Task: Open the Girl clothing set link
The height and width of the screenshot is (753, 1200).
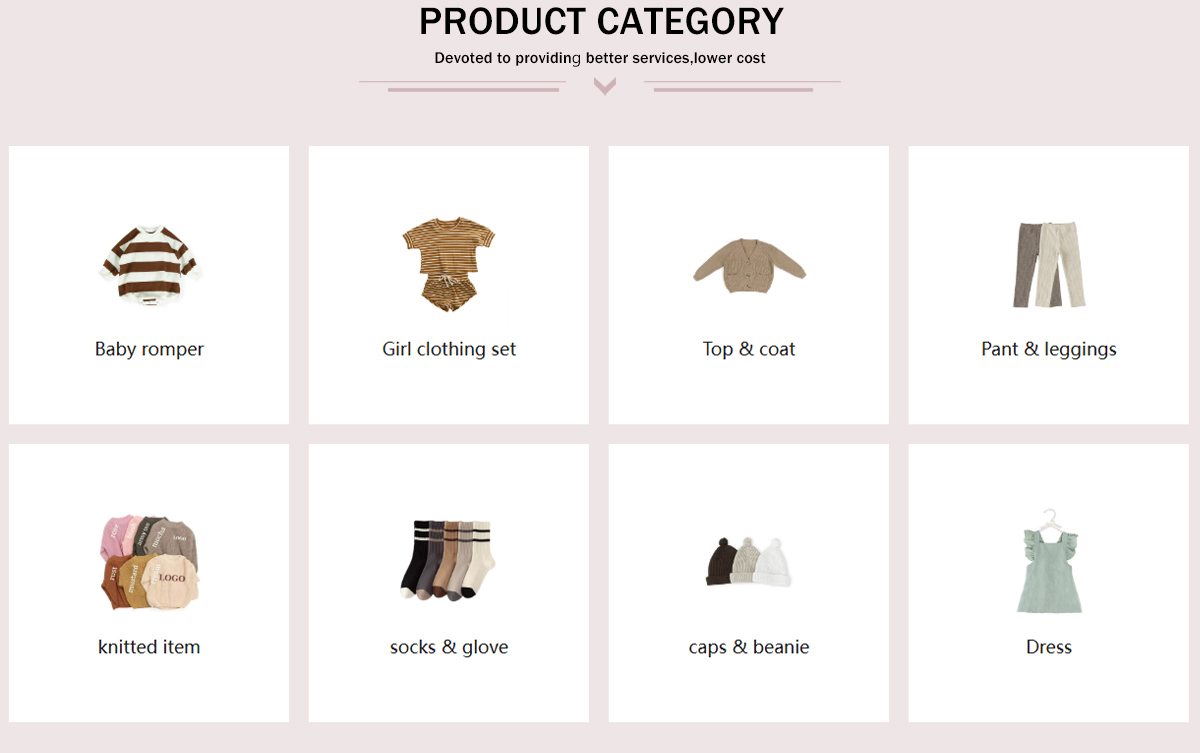Action: (449, 349)
